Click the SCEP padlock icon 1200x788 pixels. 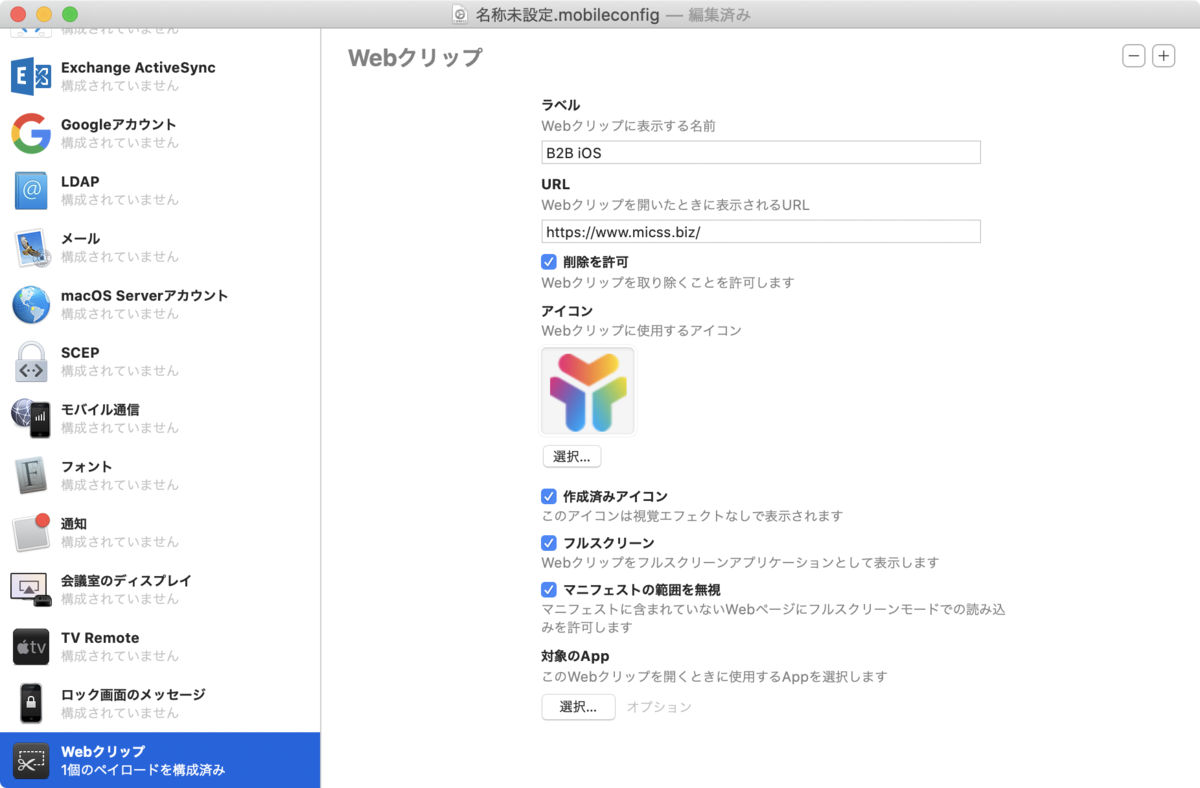coord(31,361)
